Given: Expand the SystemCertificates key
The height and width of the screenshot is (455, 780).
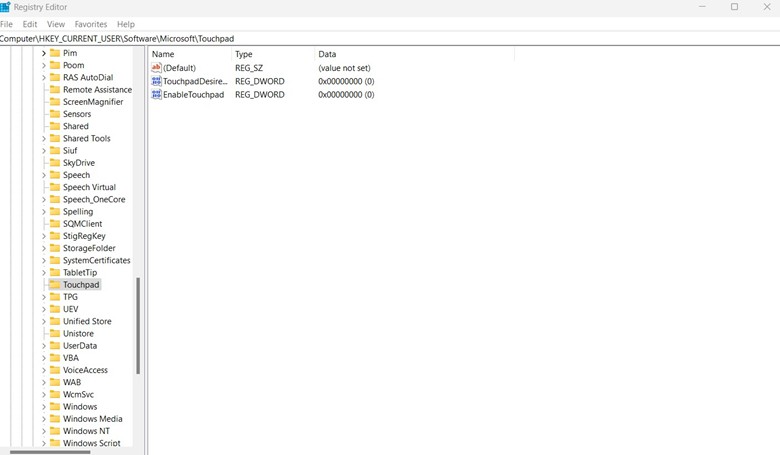Looking at the screenshot, I should coord(44,260).
